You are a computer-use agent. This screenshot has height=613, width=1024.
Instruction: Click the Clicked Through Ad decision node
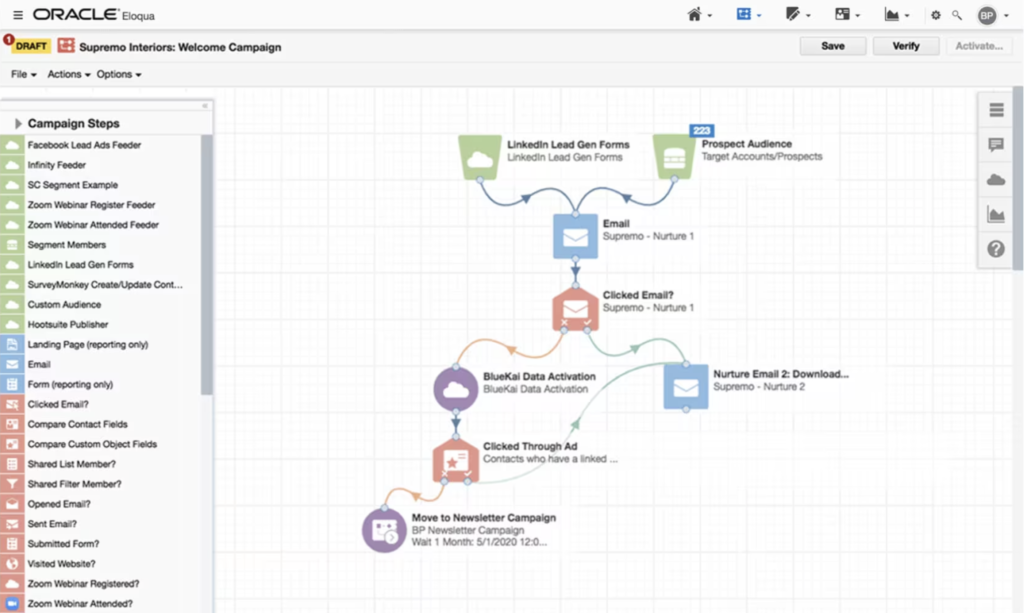455,459
